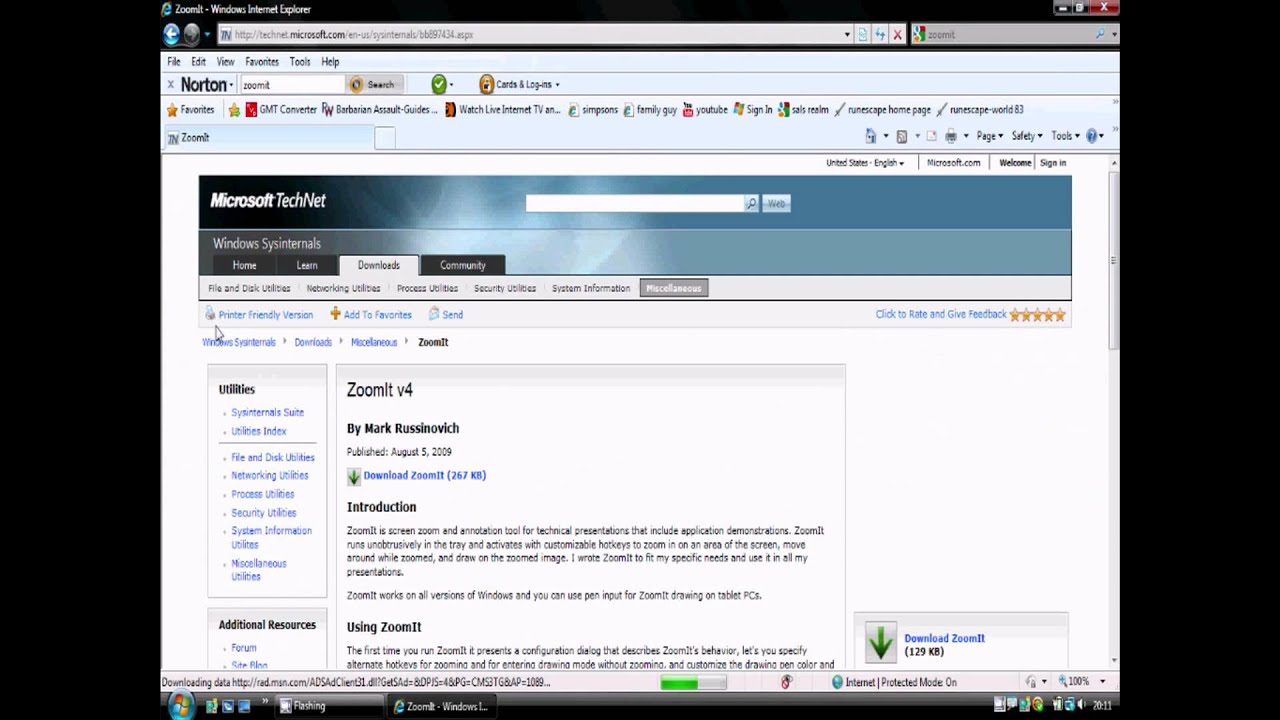
Task: Click the Sign in link
Action: [1053, 163]
